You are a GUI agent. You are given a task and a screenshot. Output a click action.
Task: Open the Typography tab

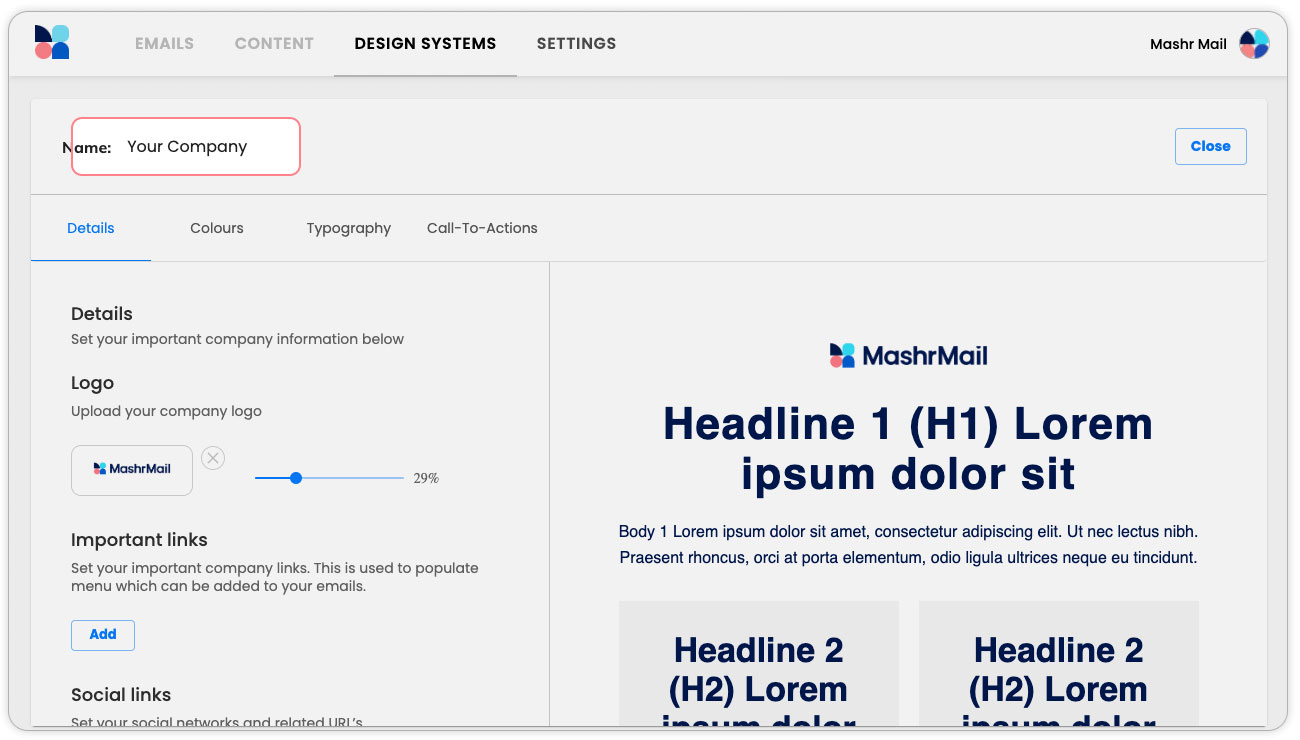pyautogui.click(x=348, y=228)
